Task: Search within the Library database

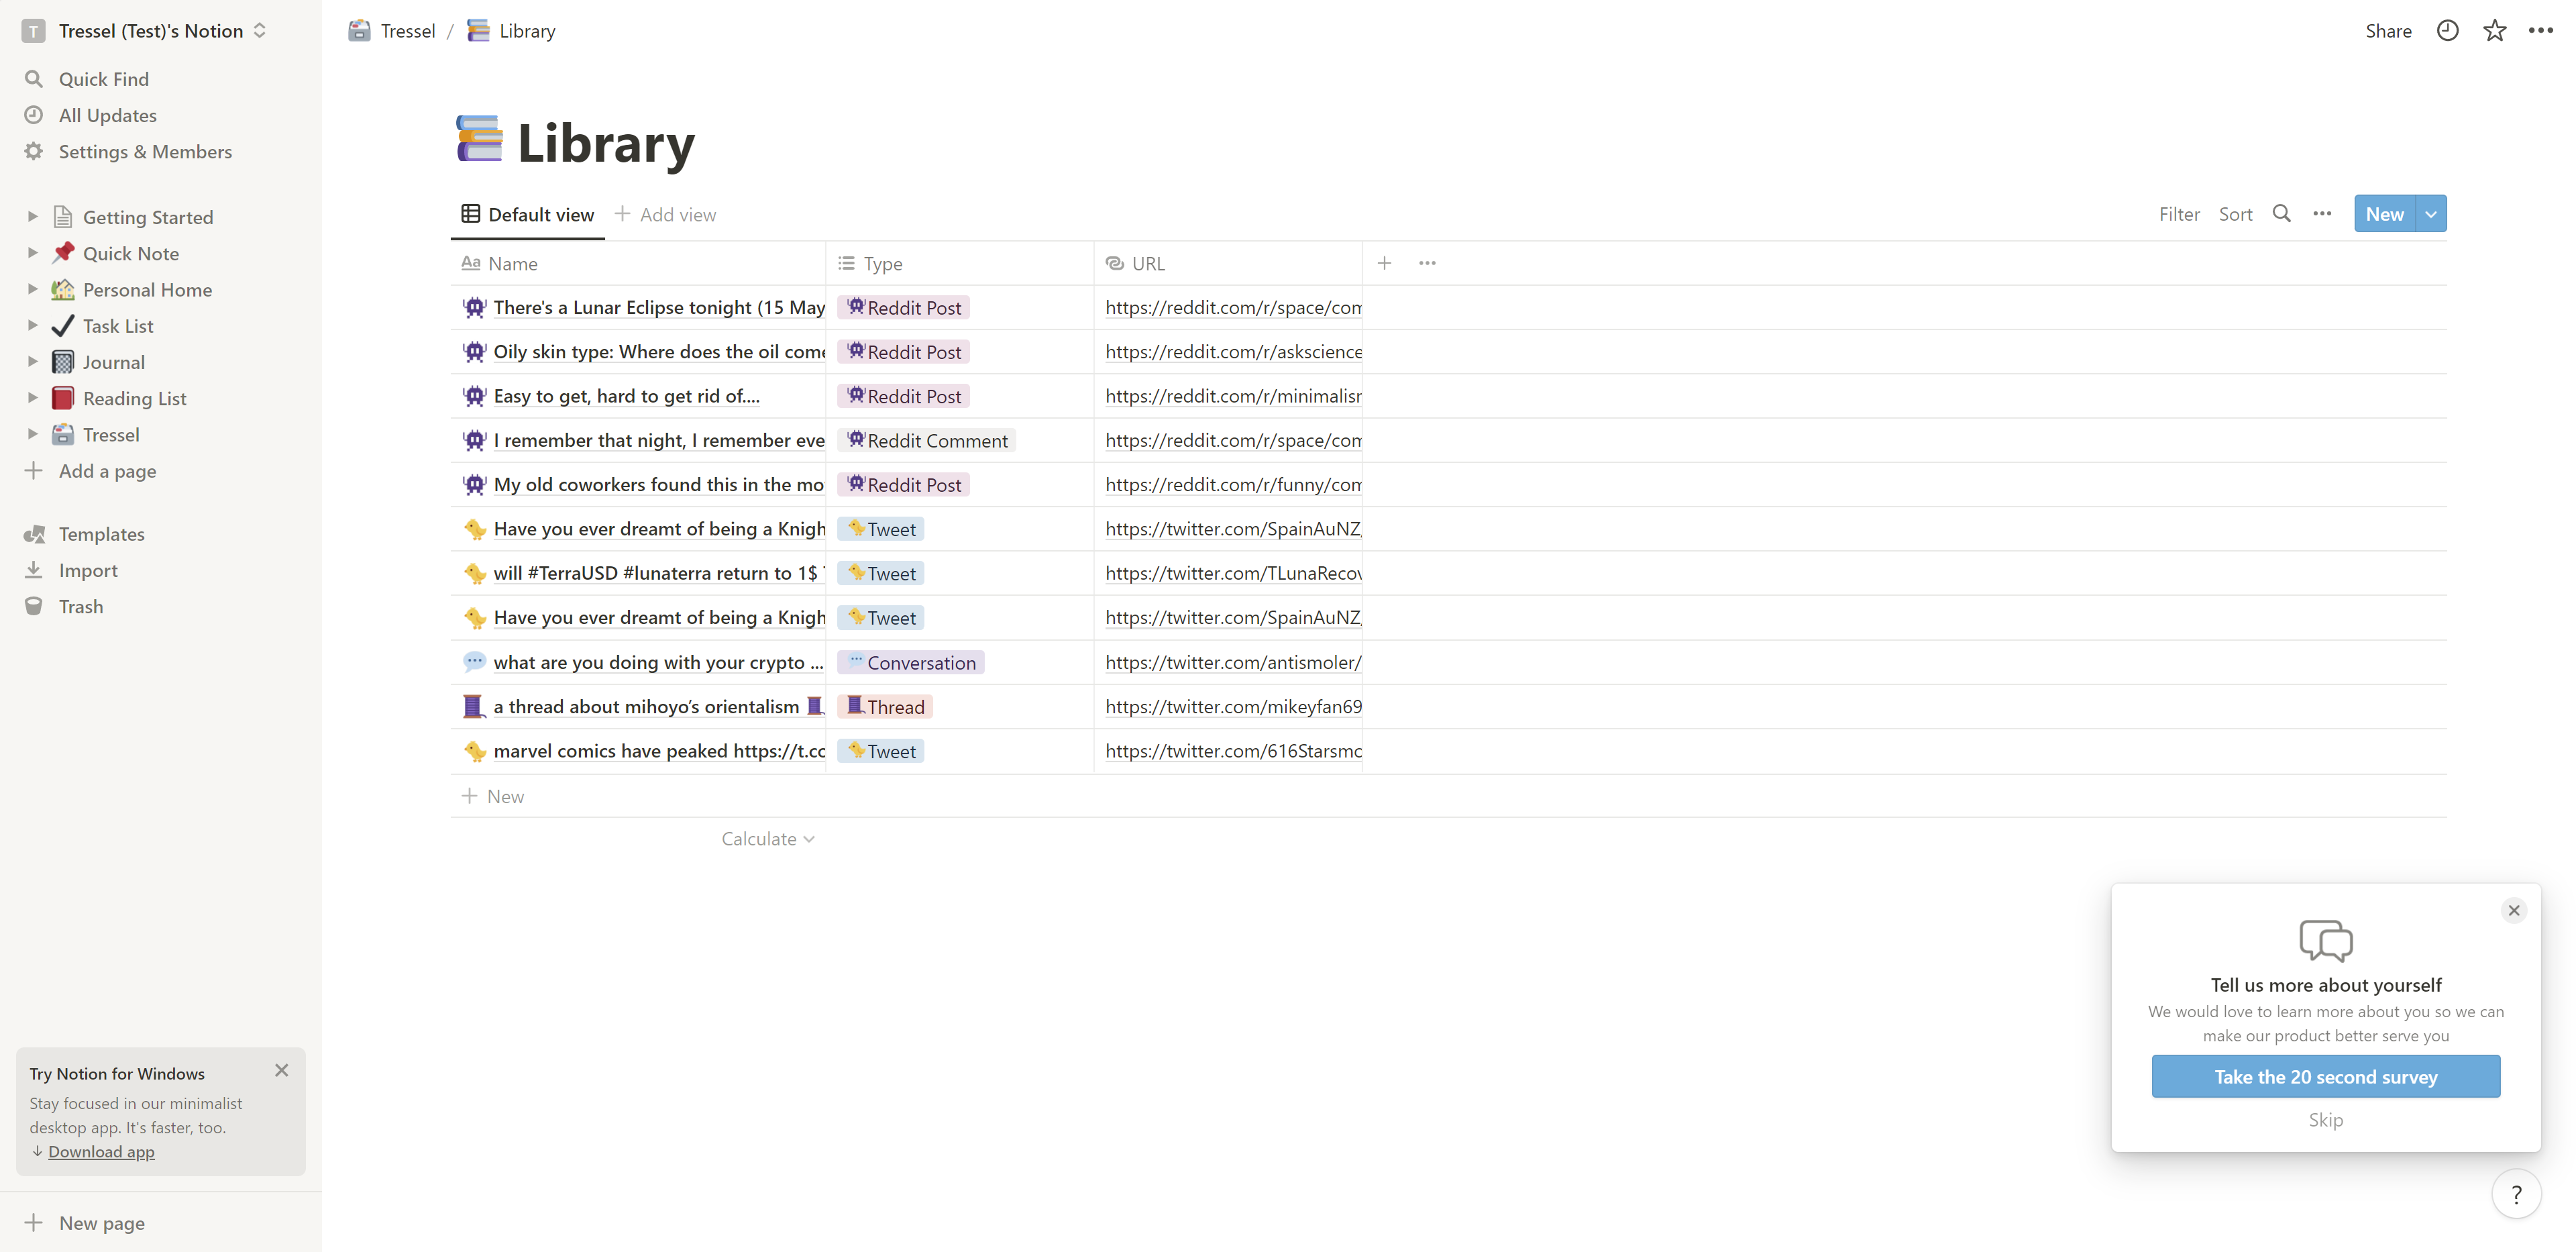Action: tap(2281, 213)
